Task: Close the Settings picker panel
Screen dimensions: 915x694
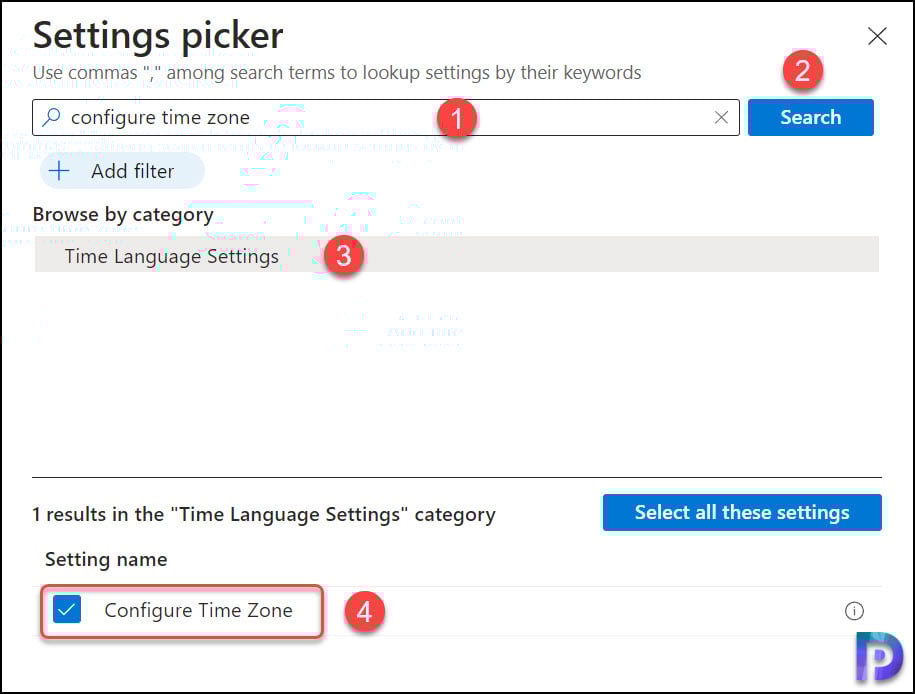Action: (877, 36)
